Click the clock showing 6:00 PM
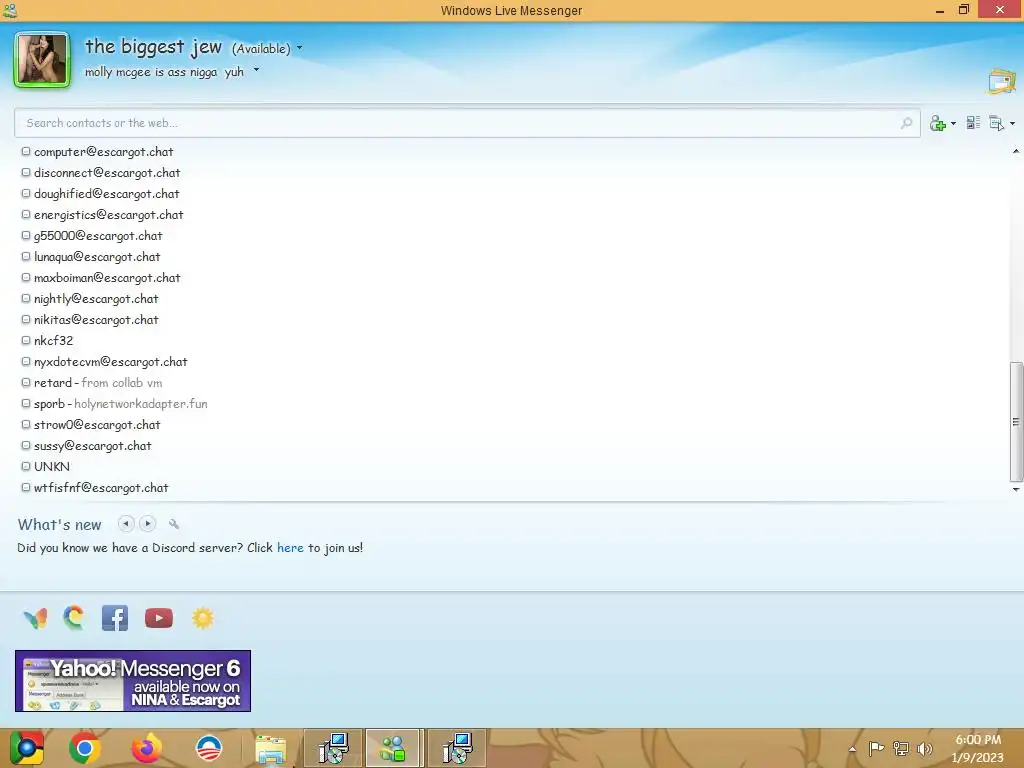 point(978,740)
